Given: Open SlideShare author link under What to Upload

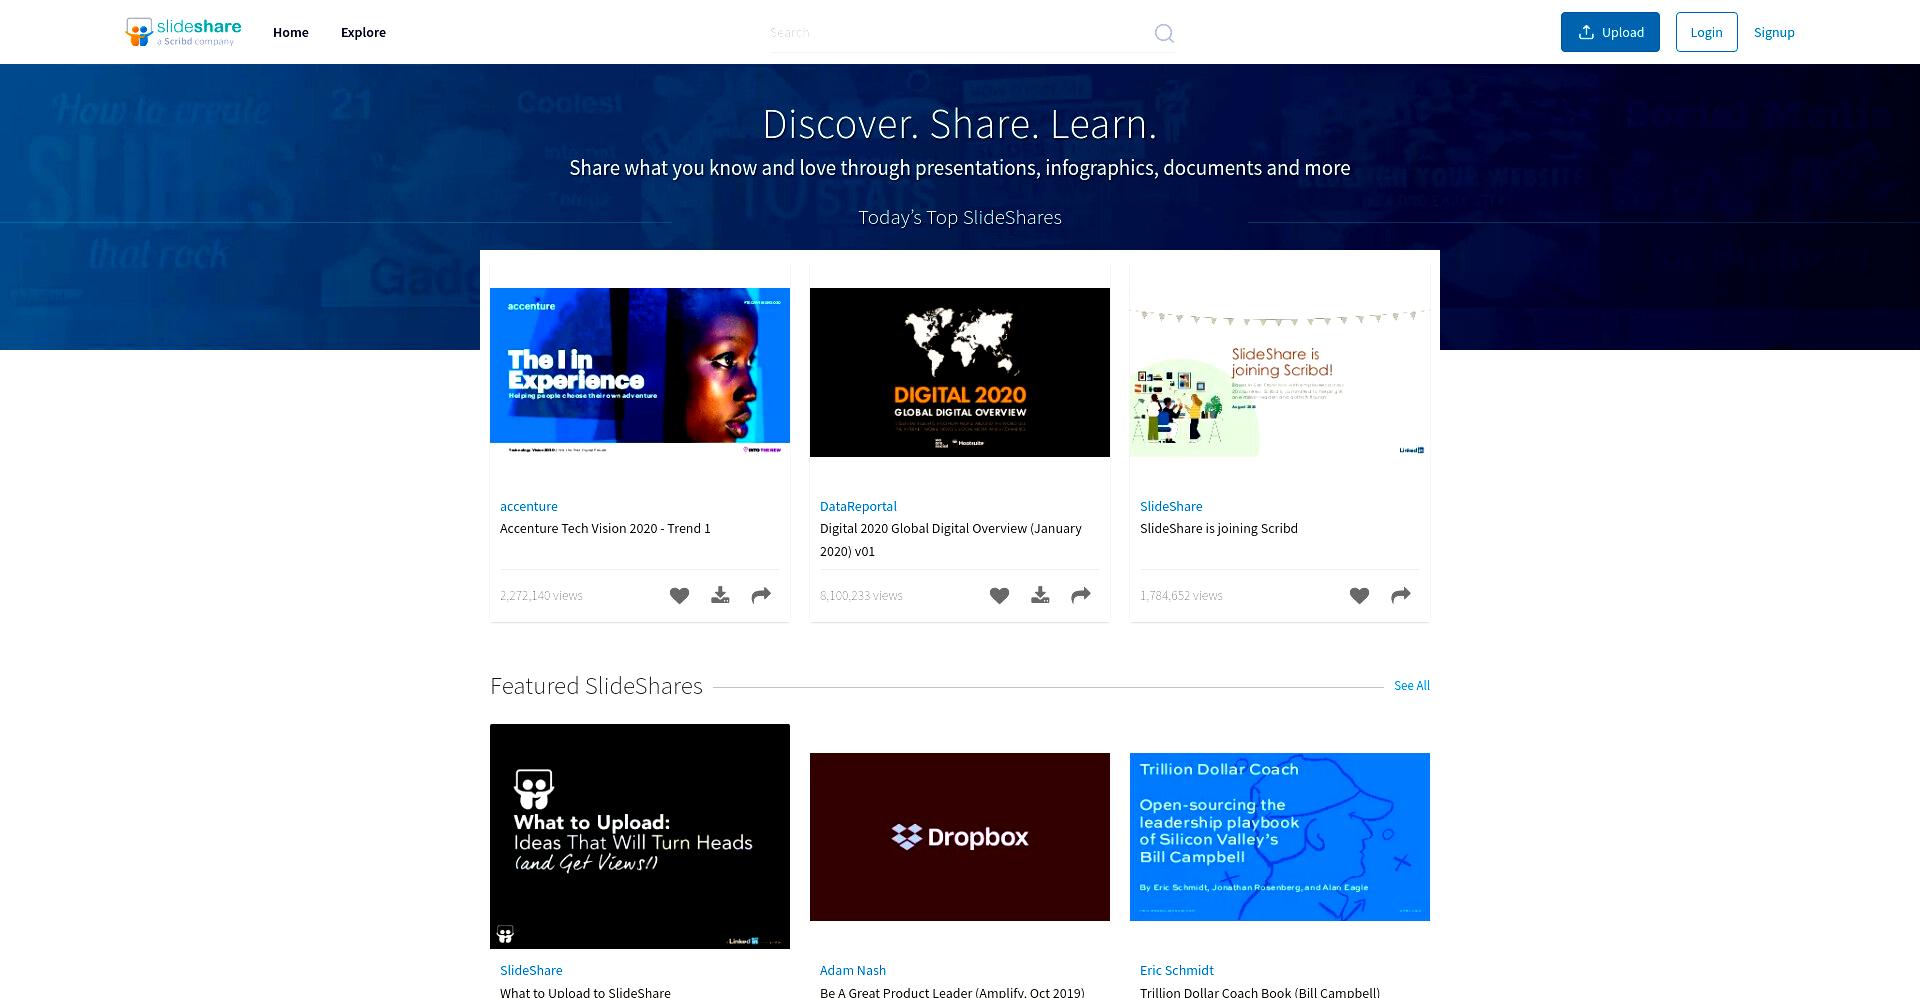Looking at the screenshot, I should (531, 970).
